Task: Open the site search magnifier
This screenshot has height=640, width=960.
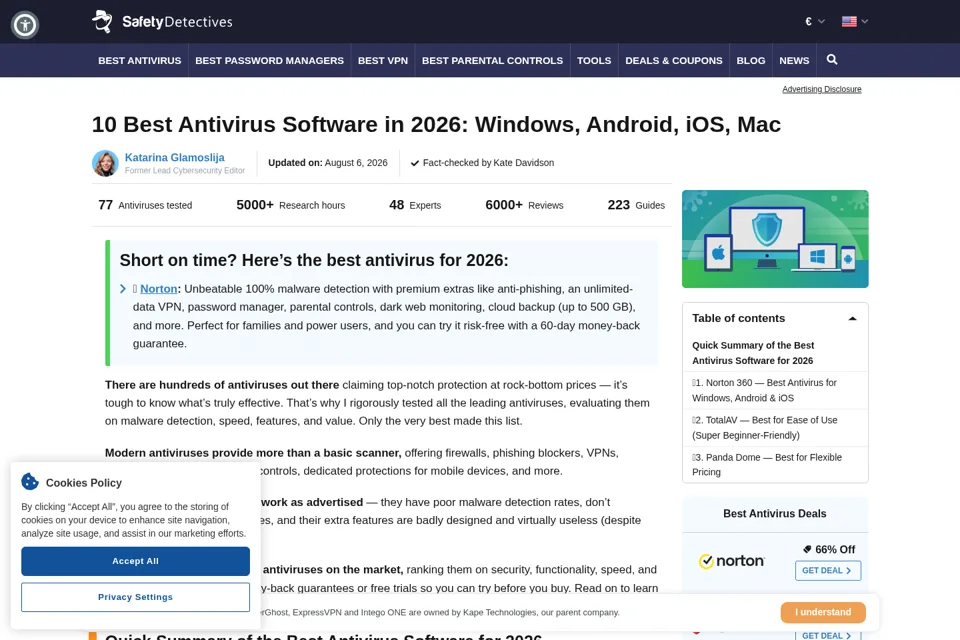Action: click(x=831, y=59)
